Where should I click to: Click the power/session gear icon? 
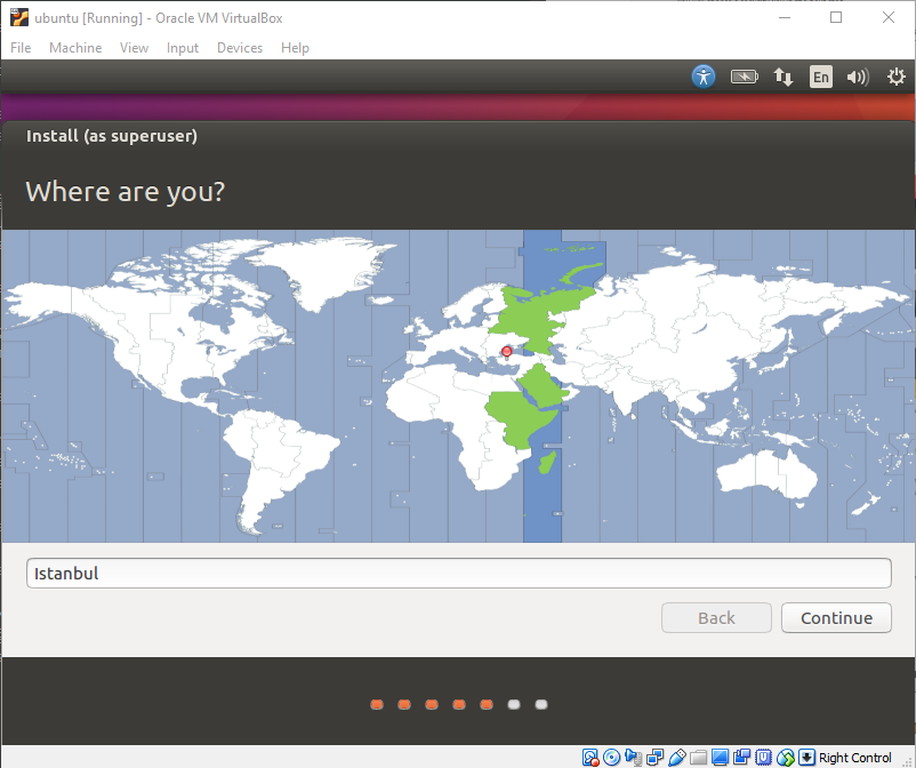coord(895,77)
